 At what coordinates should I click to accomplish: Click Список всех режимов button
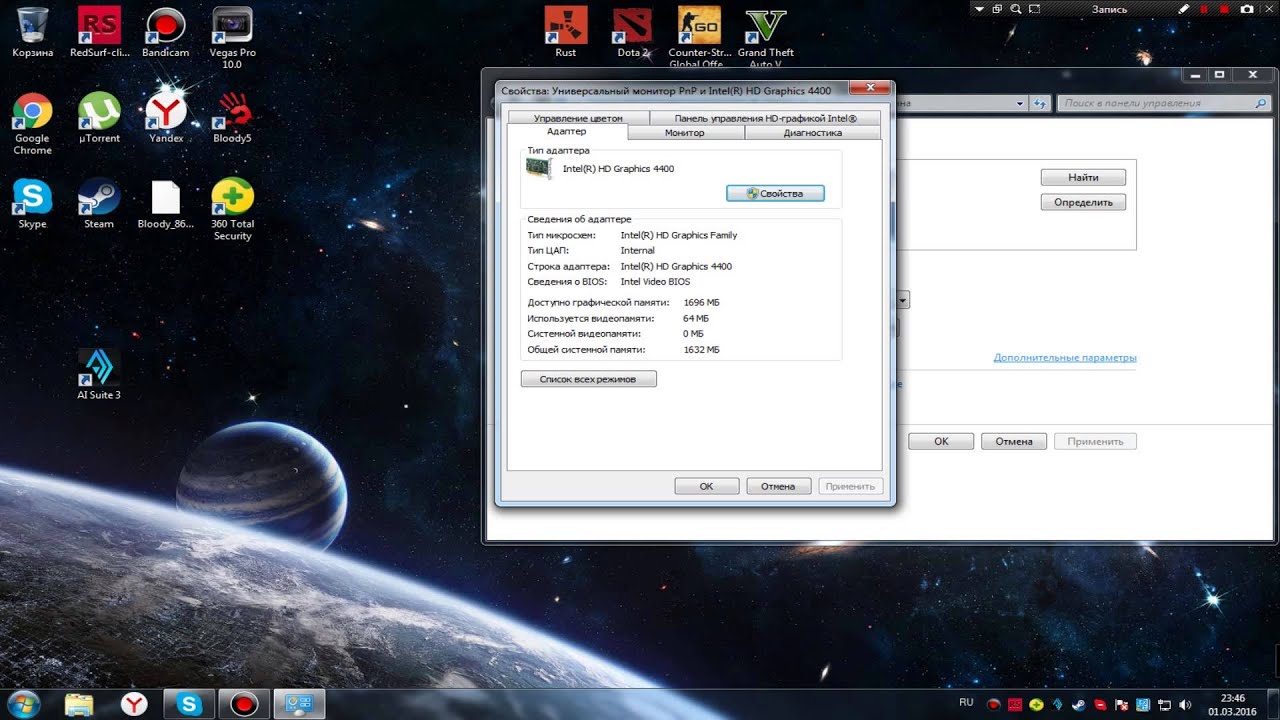click(588, 379)
